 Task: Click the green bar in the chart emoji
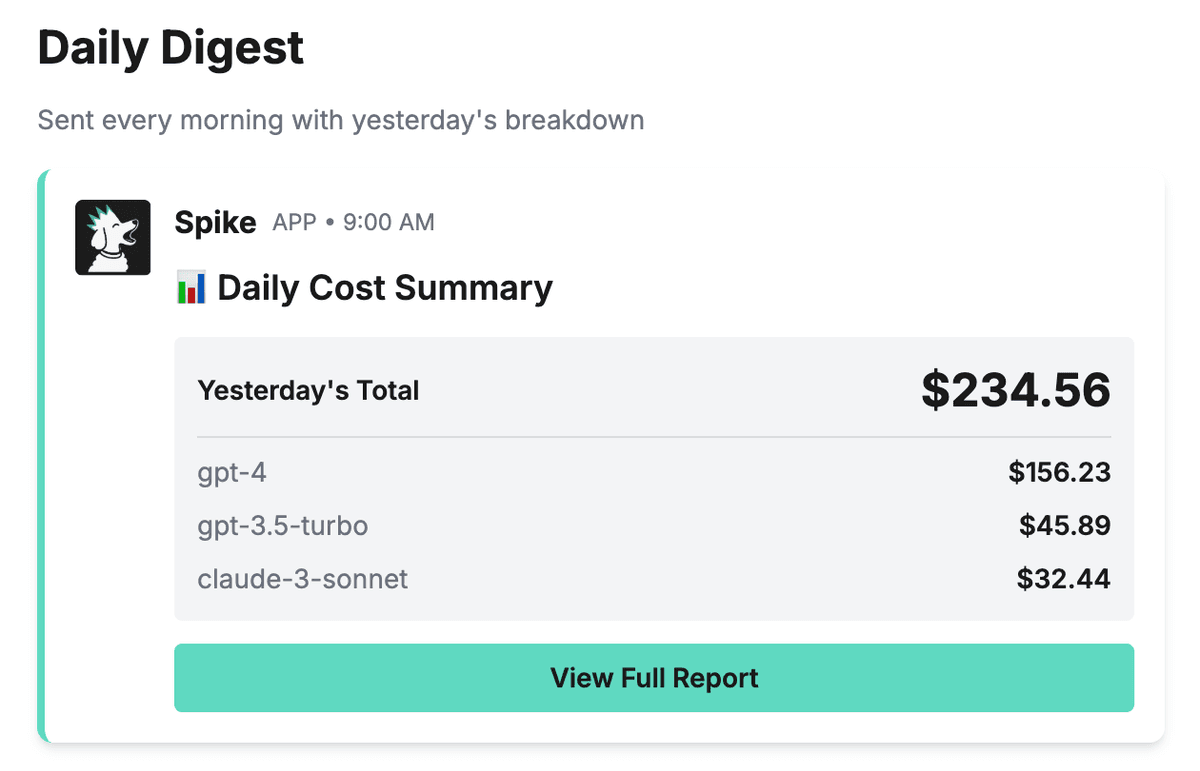click(x=182, y=292)
